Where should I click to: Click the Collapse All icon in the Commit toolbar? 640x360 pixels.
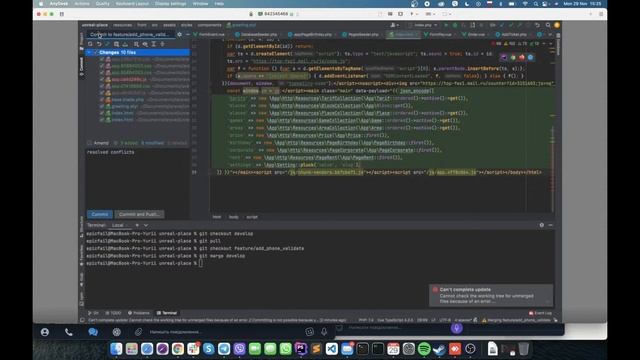coord(162,44)
